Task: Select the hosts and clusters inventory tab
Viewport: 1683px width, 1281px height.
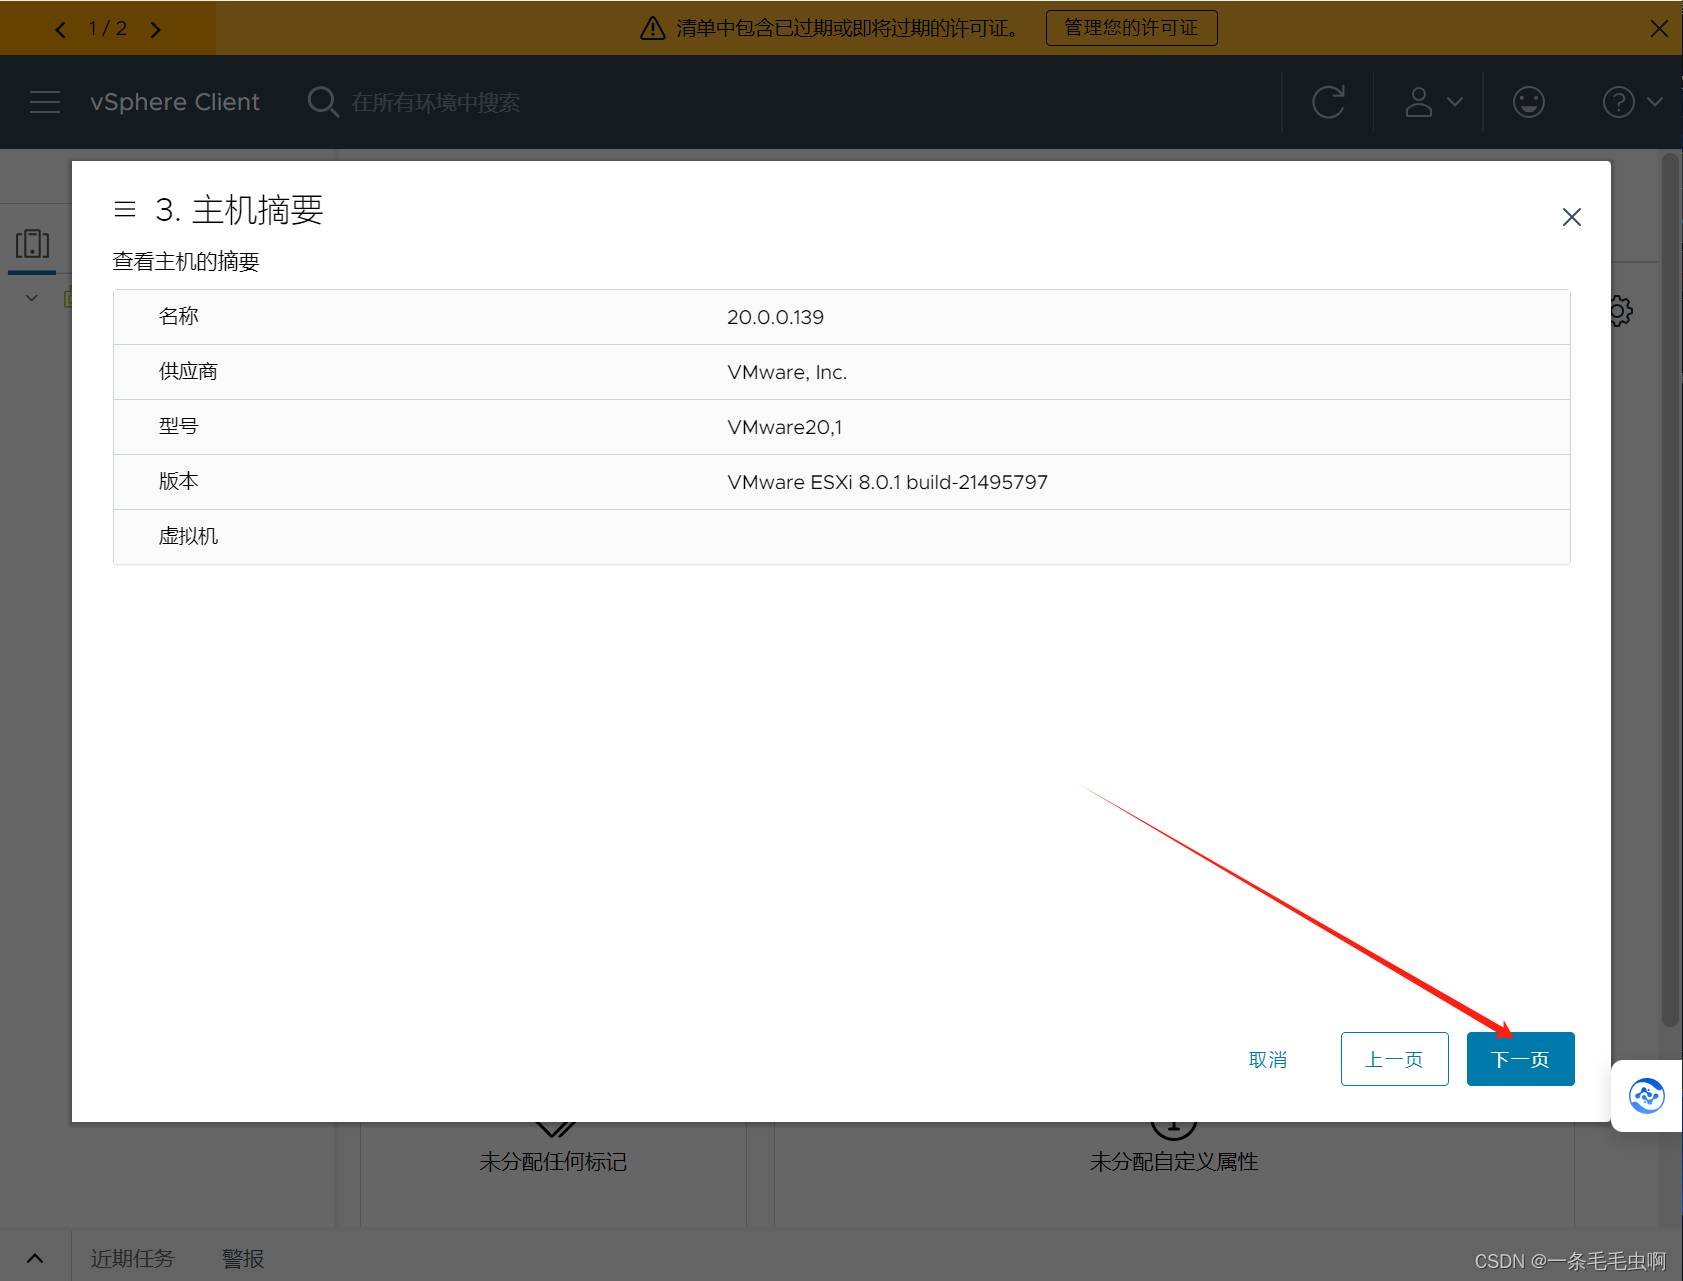Action: click(32, 244)
